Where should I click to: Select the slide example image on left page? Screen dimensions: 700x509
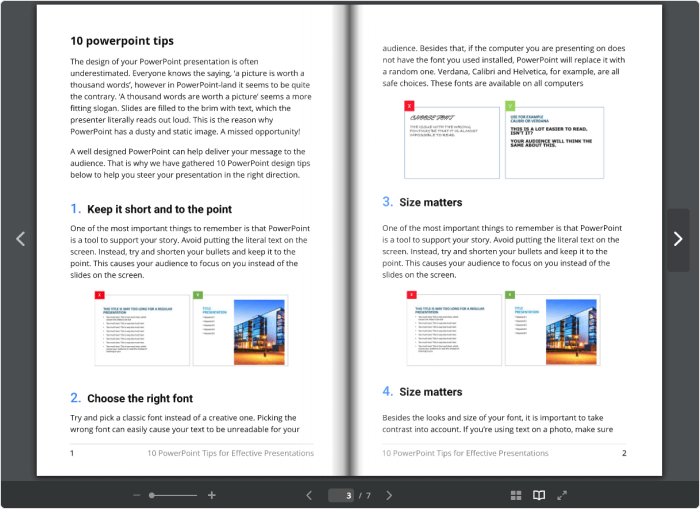click(x=190, y=328)
